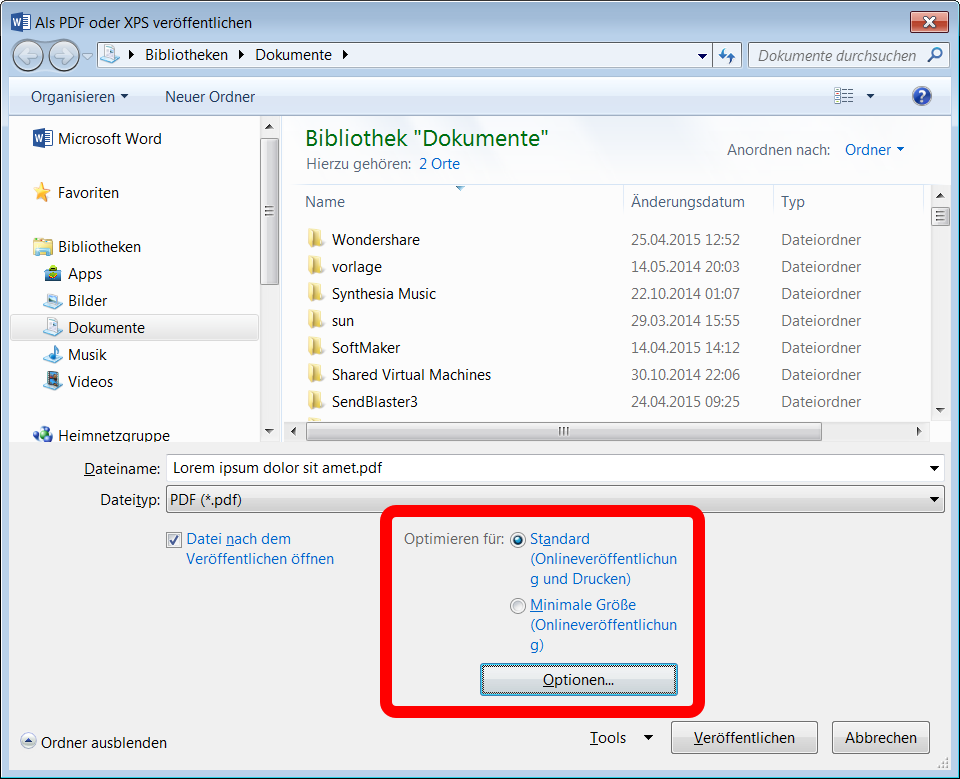960x779 pixels.
Task: Select Favoriten star in sidebar
Action: point(42,192)
